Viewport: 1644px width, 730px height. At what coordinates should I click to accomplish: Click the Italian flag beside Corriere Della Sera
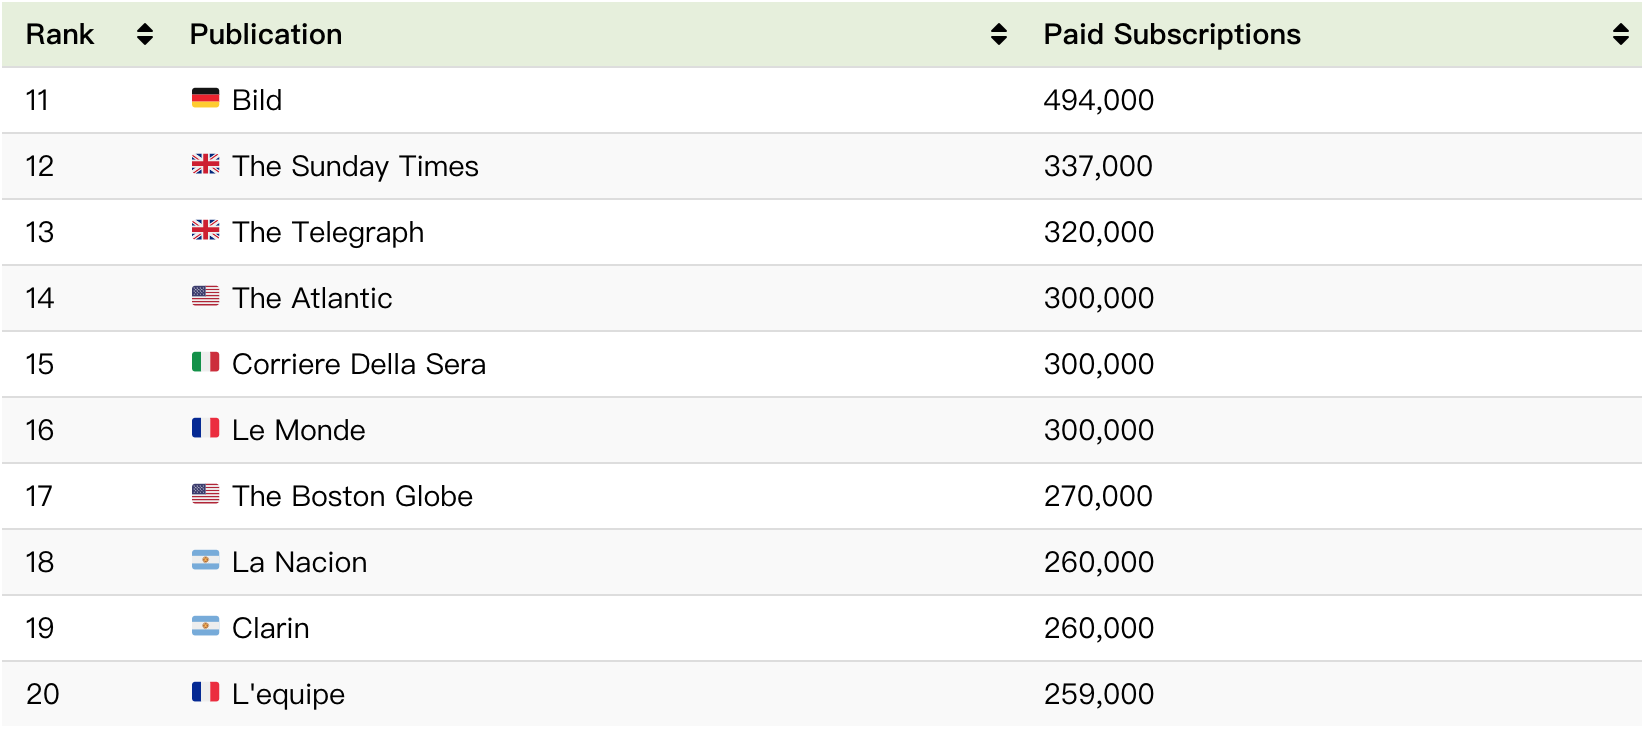coord(205,362)
